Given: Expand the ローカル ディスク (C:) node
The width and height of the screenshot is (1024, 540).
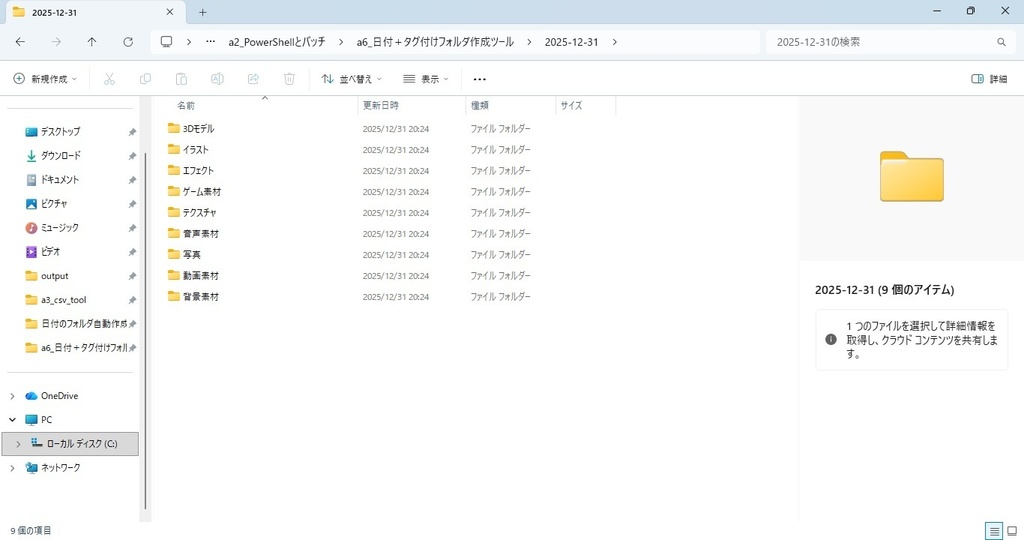Looking at the screenshot, I should click(x=18, y=444).
